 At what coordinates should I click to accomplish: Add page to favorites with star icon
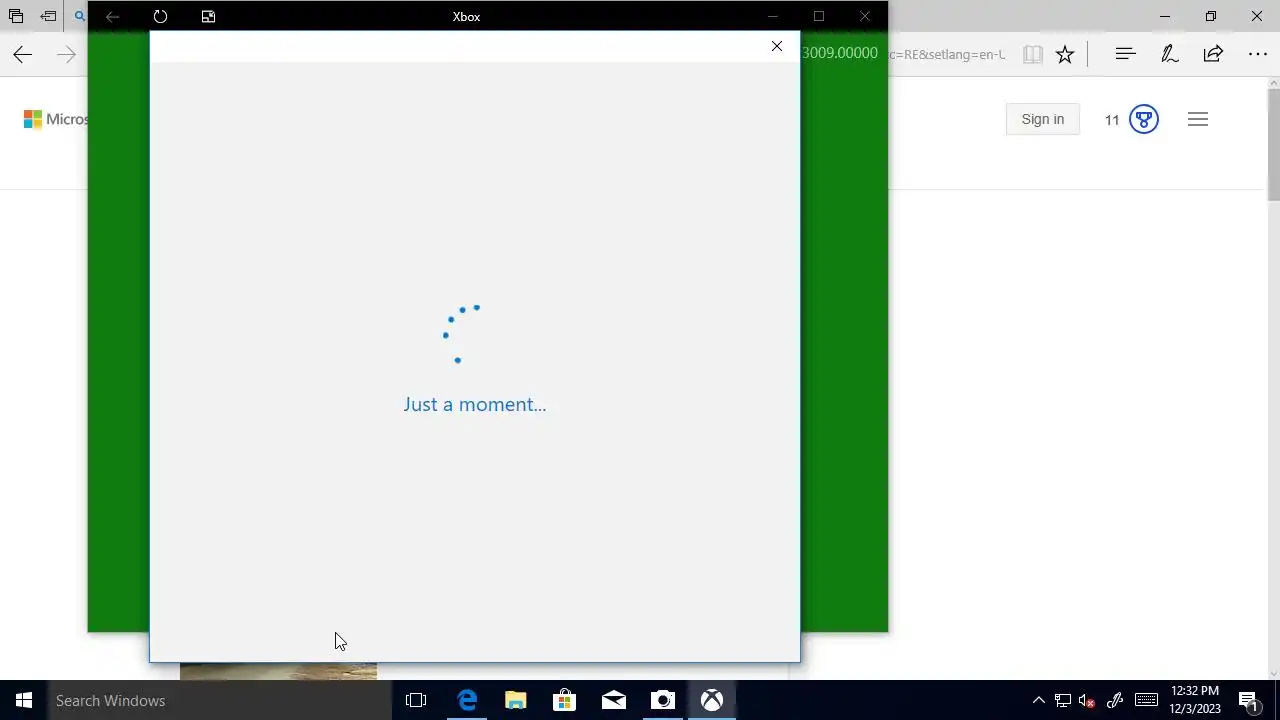[x=1065, y=55]
